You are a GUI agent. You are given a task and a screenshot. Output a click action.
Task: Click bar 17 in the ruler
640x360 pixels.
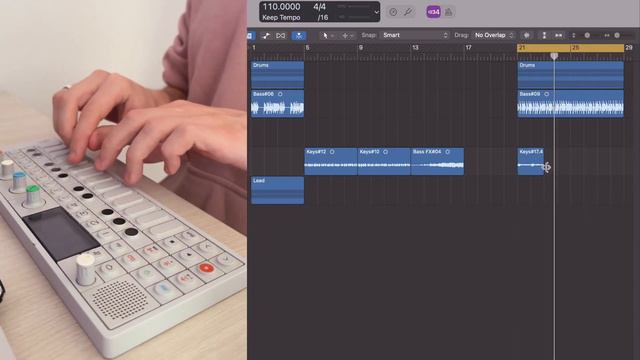click(x=469, y=48)
